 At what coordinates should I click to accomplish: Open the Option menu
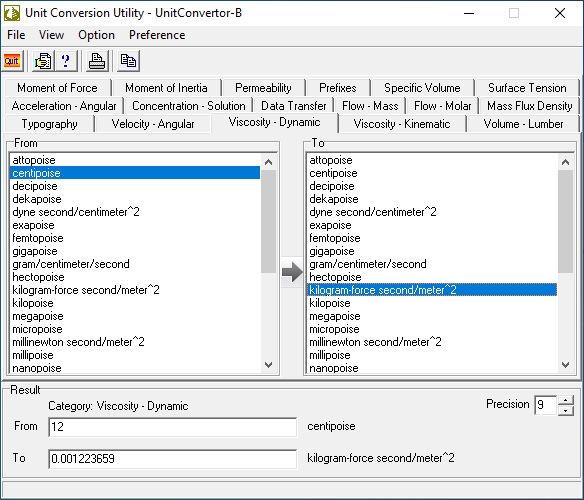click(96, 35)
